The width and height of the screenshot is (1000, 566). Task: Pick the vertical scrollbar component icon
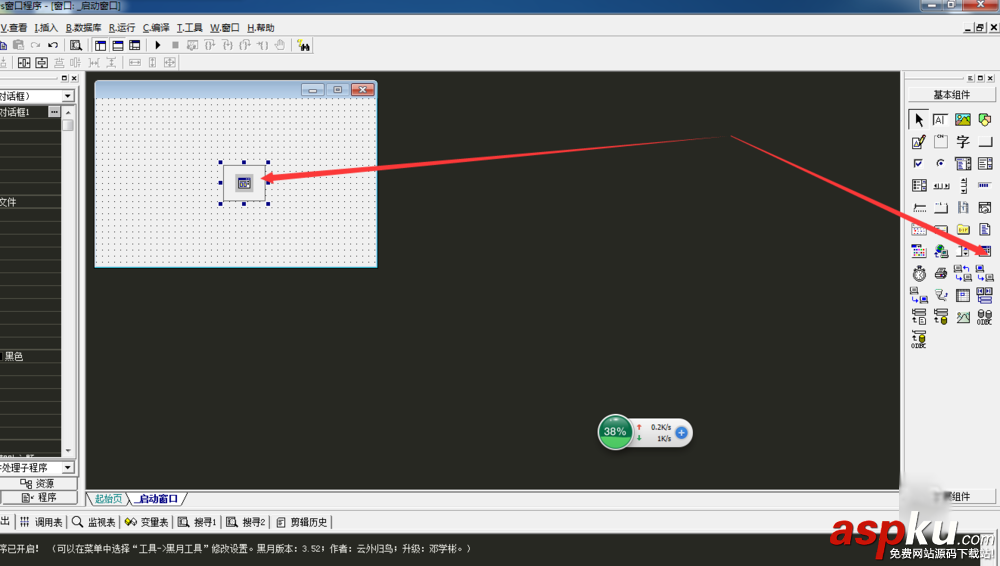(x=962, y=186)
